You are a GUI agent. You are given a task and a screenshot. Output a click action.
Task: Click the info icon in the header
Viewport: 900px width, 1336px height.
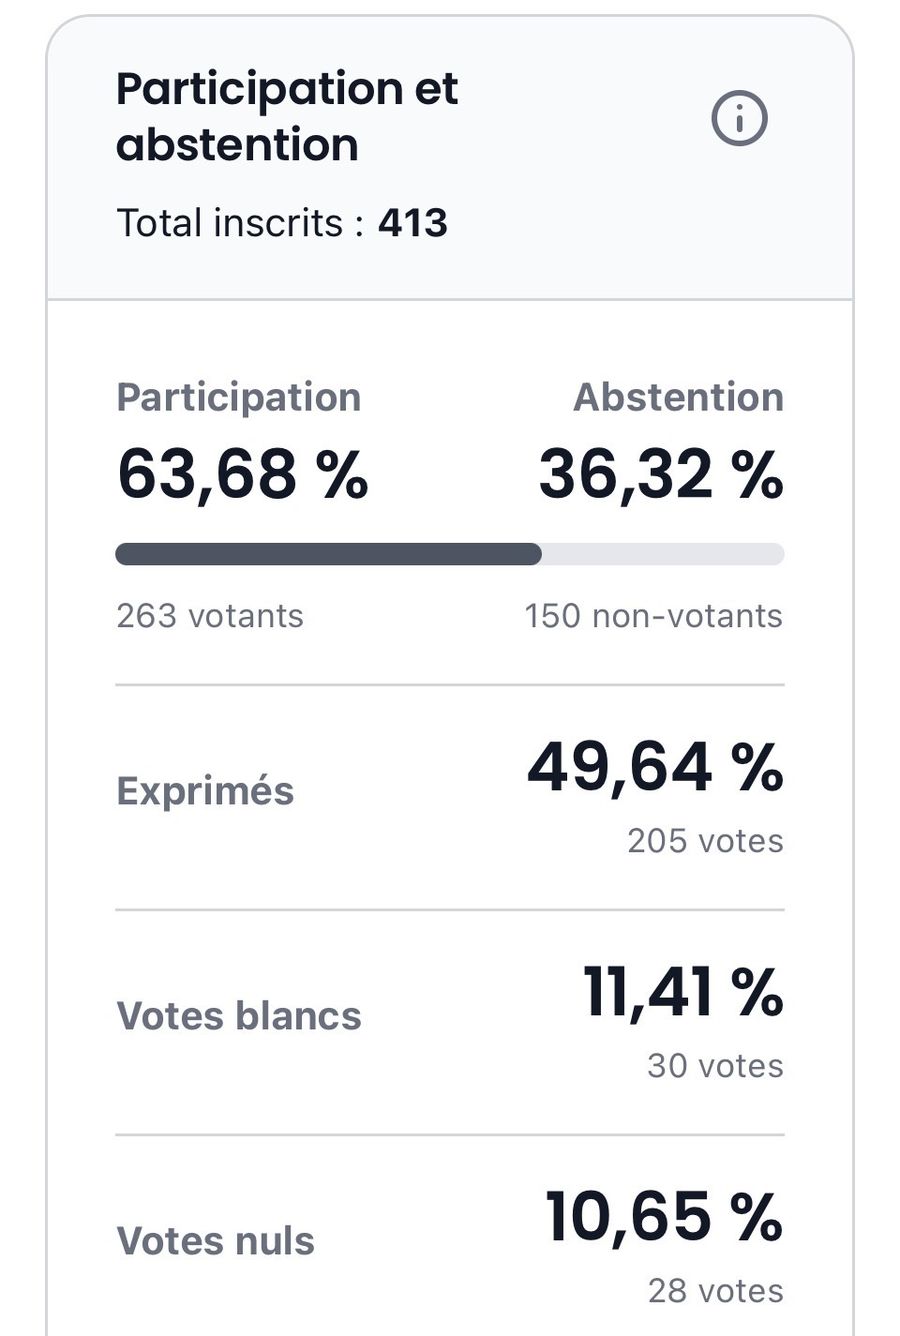pos(739,119)
